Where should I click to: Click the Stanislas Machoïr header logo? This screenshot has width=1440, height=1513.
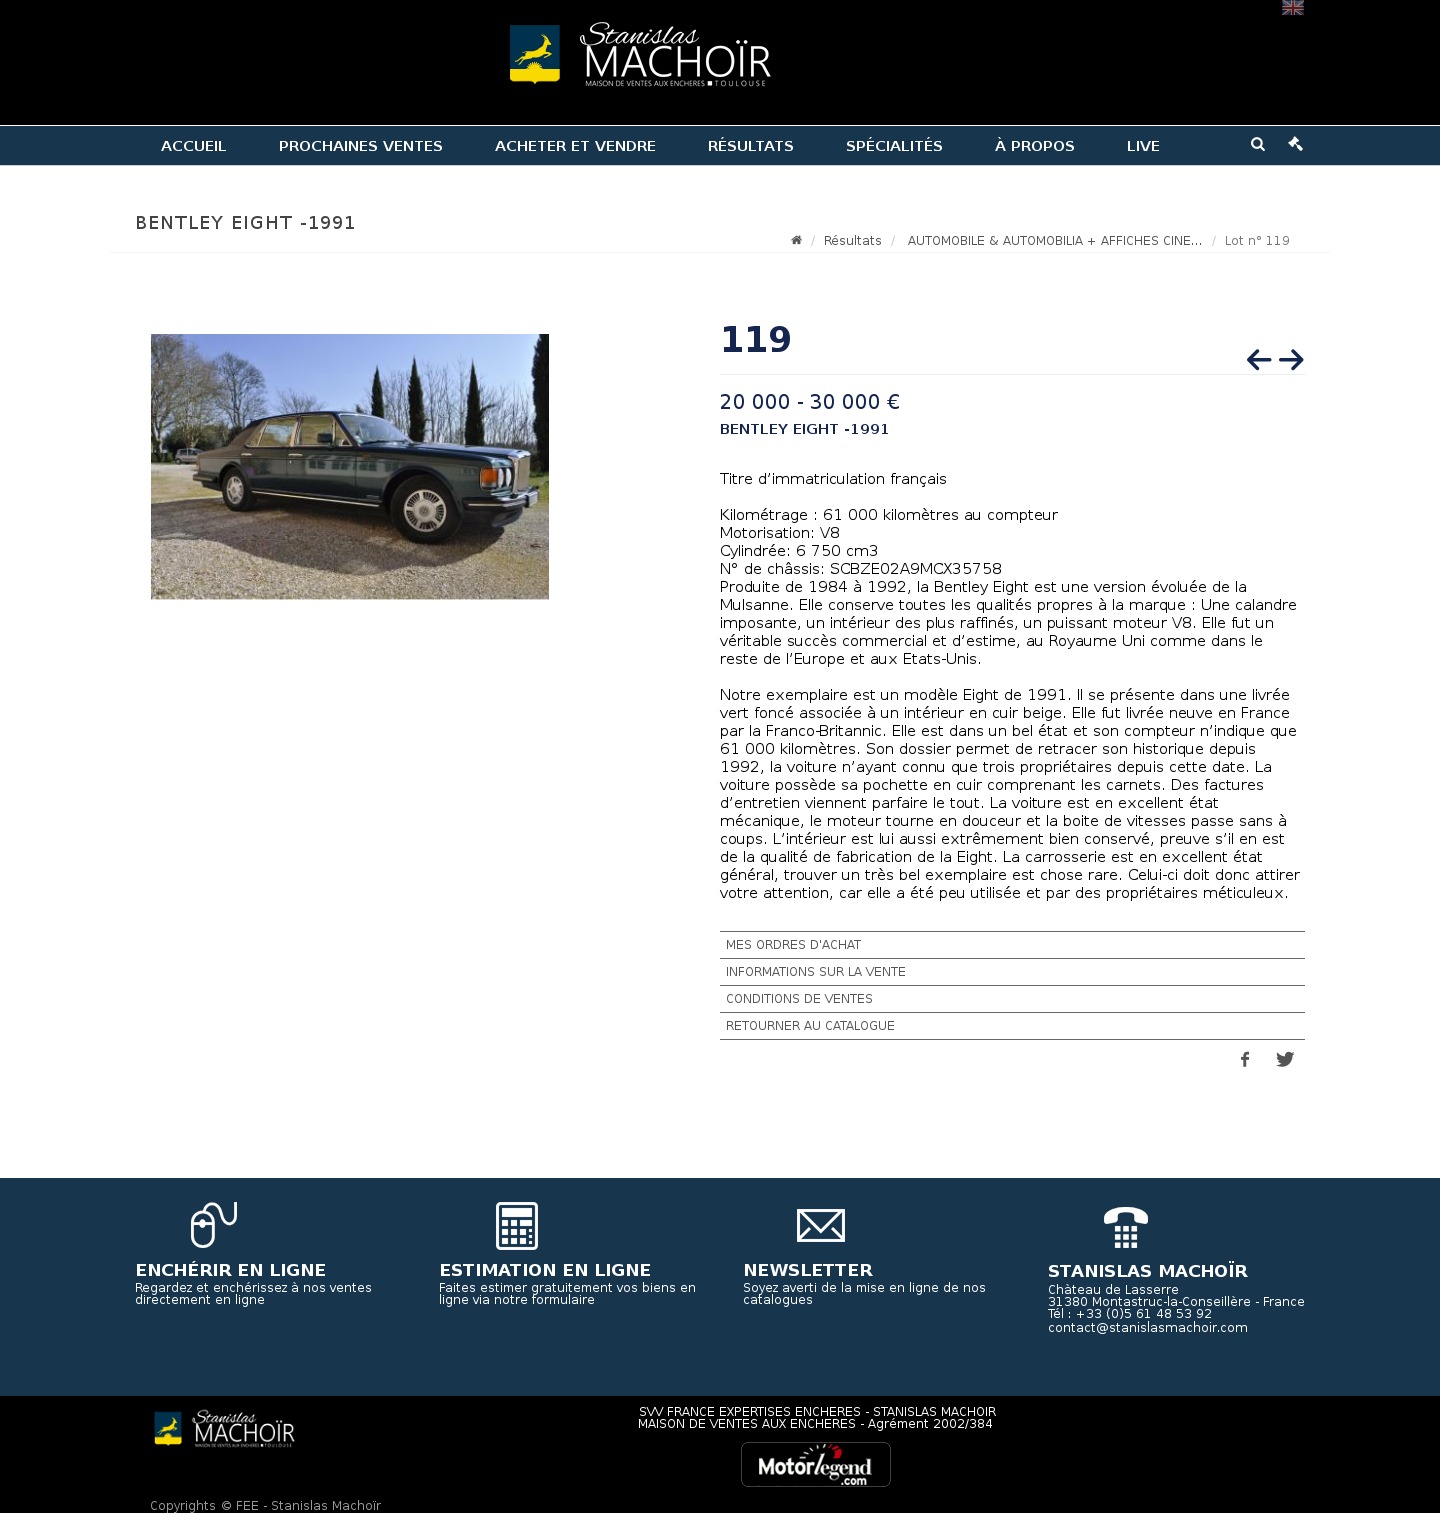pyautogui.click(x=640, y=54)
